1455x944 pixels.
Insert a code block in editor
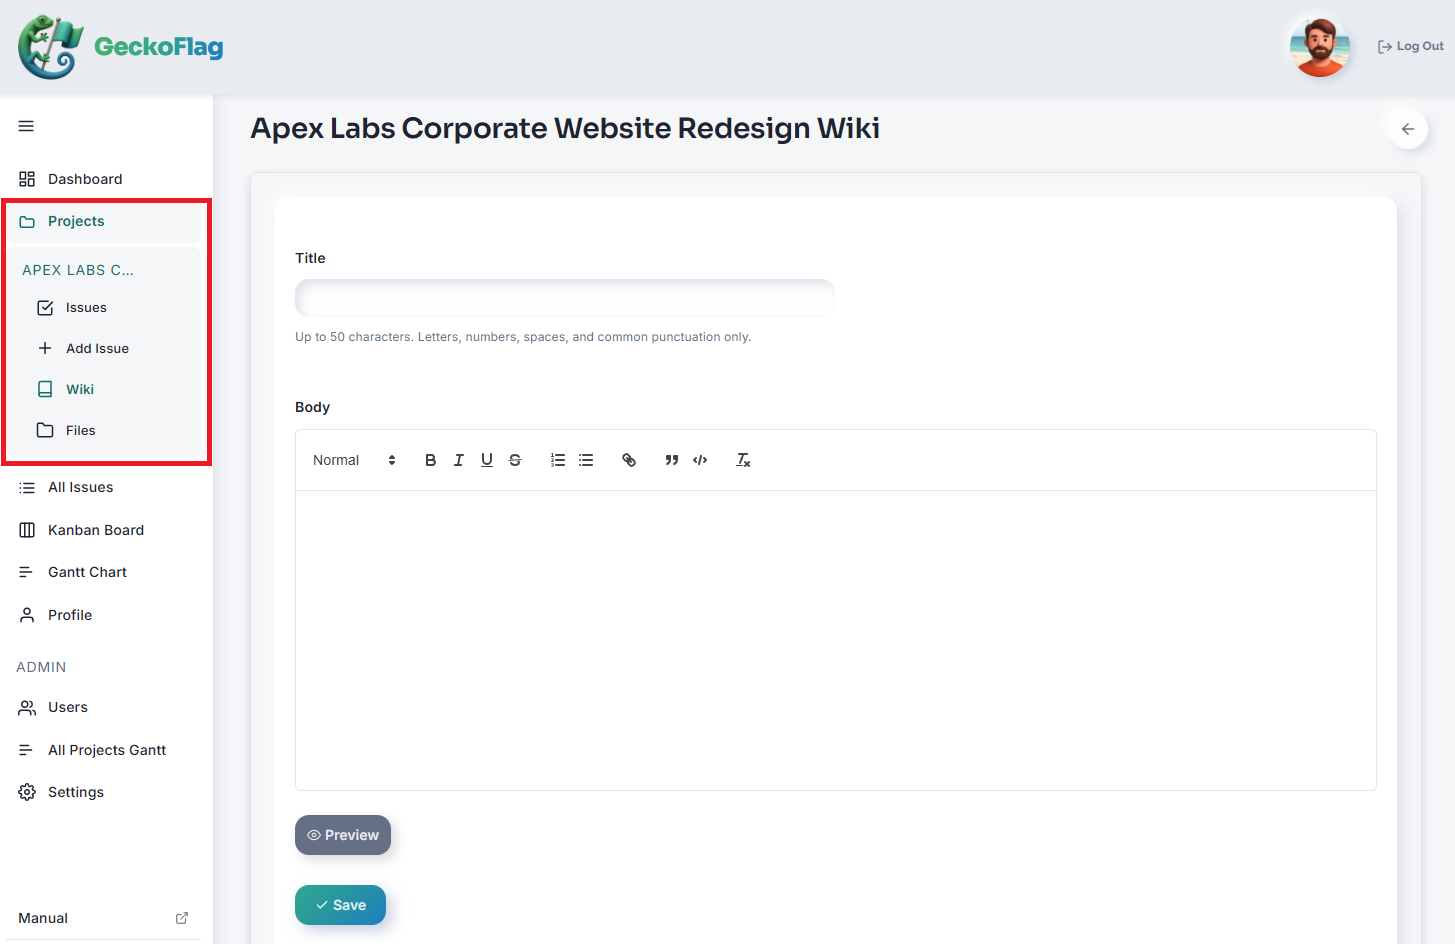click(700, 460)
